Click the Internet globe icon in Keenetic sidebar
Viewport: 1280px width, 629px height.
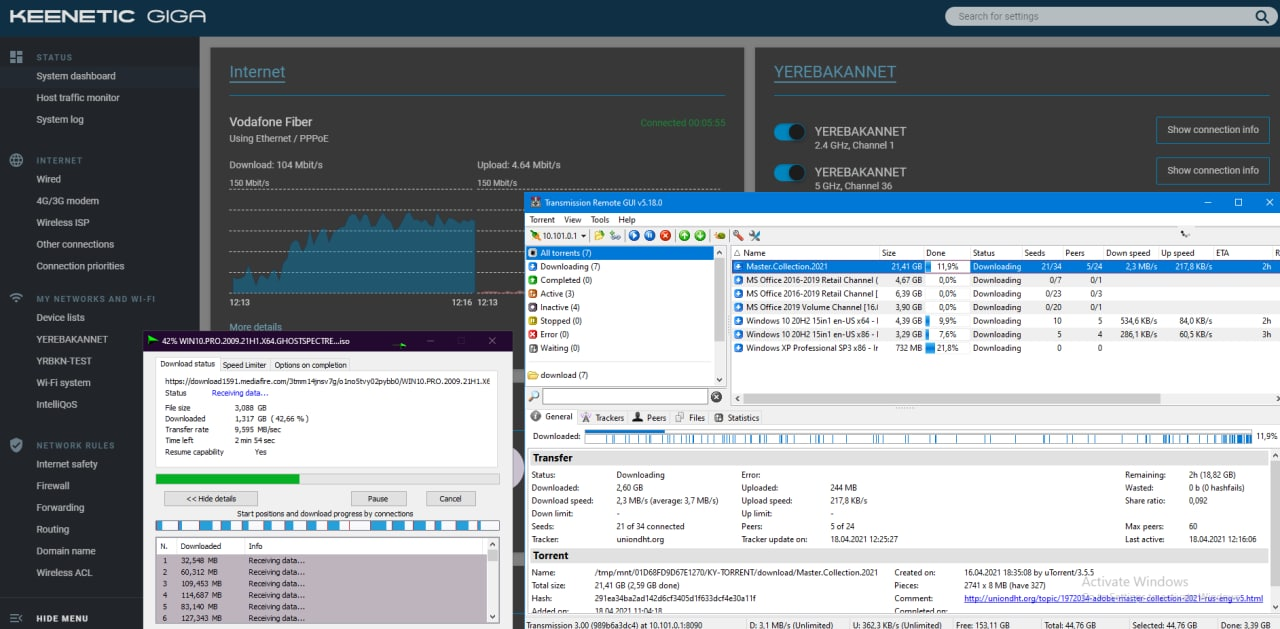16,160
